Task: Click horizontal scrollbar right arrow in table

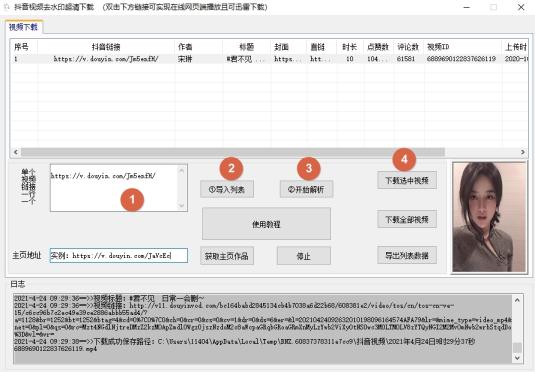Action: point(523,152)
